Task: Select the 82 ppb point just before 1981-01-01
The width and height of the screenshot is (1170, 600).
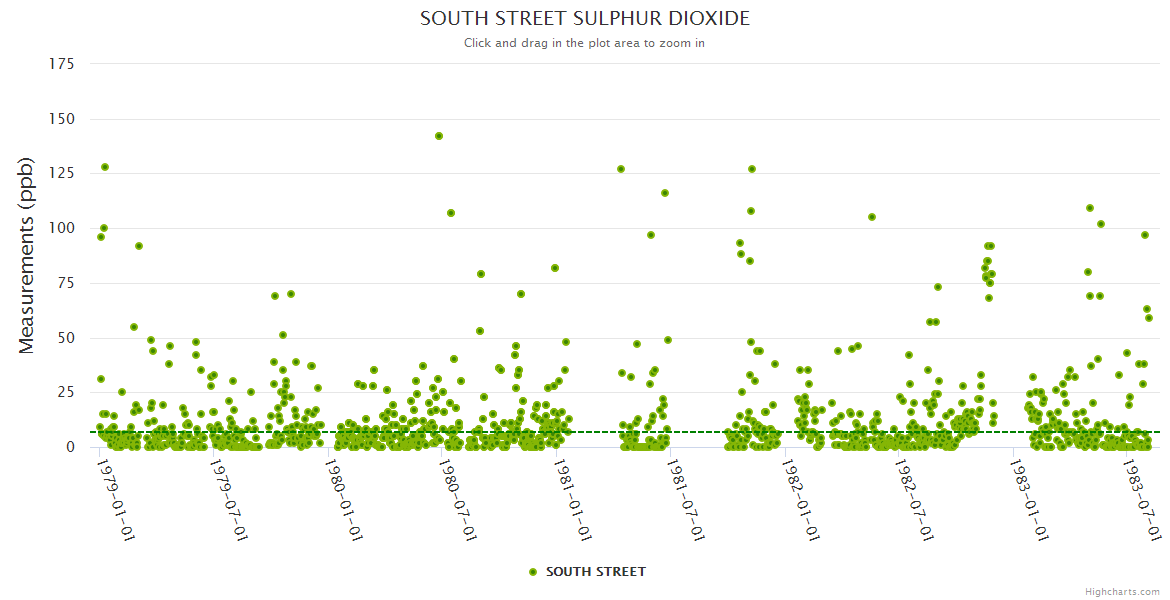Action: click(555, 268)
